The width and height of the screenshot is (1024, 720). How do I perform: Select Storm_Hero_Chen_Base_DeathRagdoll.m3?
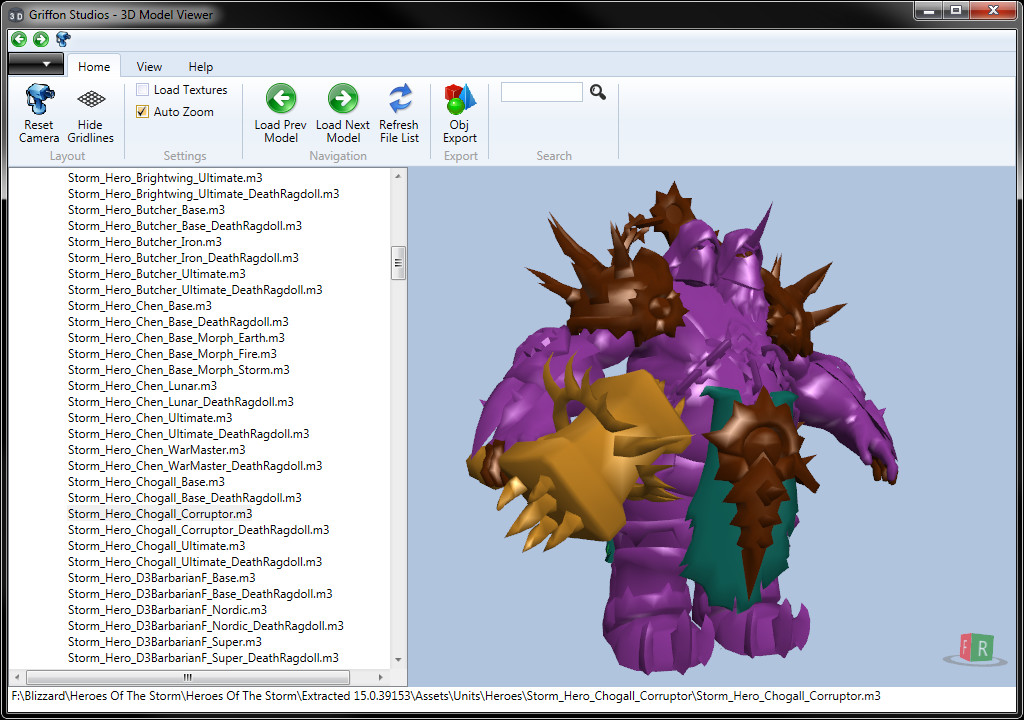tap(178, 321)
